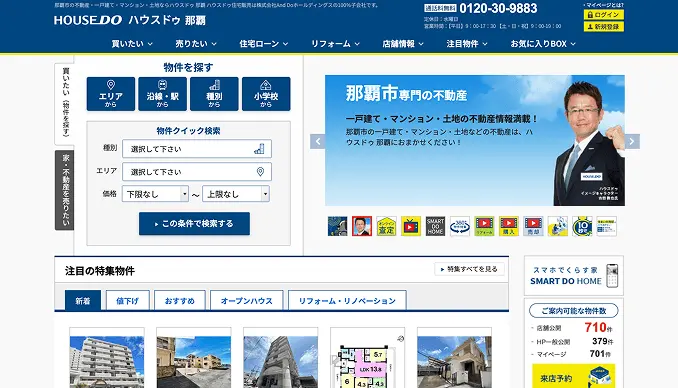678x388 pixels.
Task: Open the スマホでくらす家 SMART DO HOME banner
Action: (574, 276)
